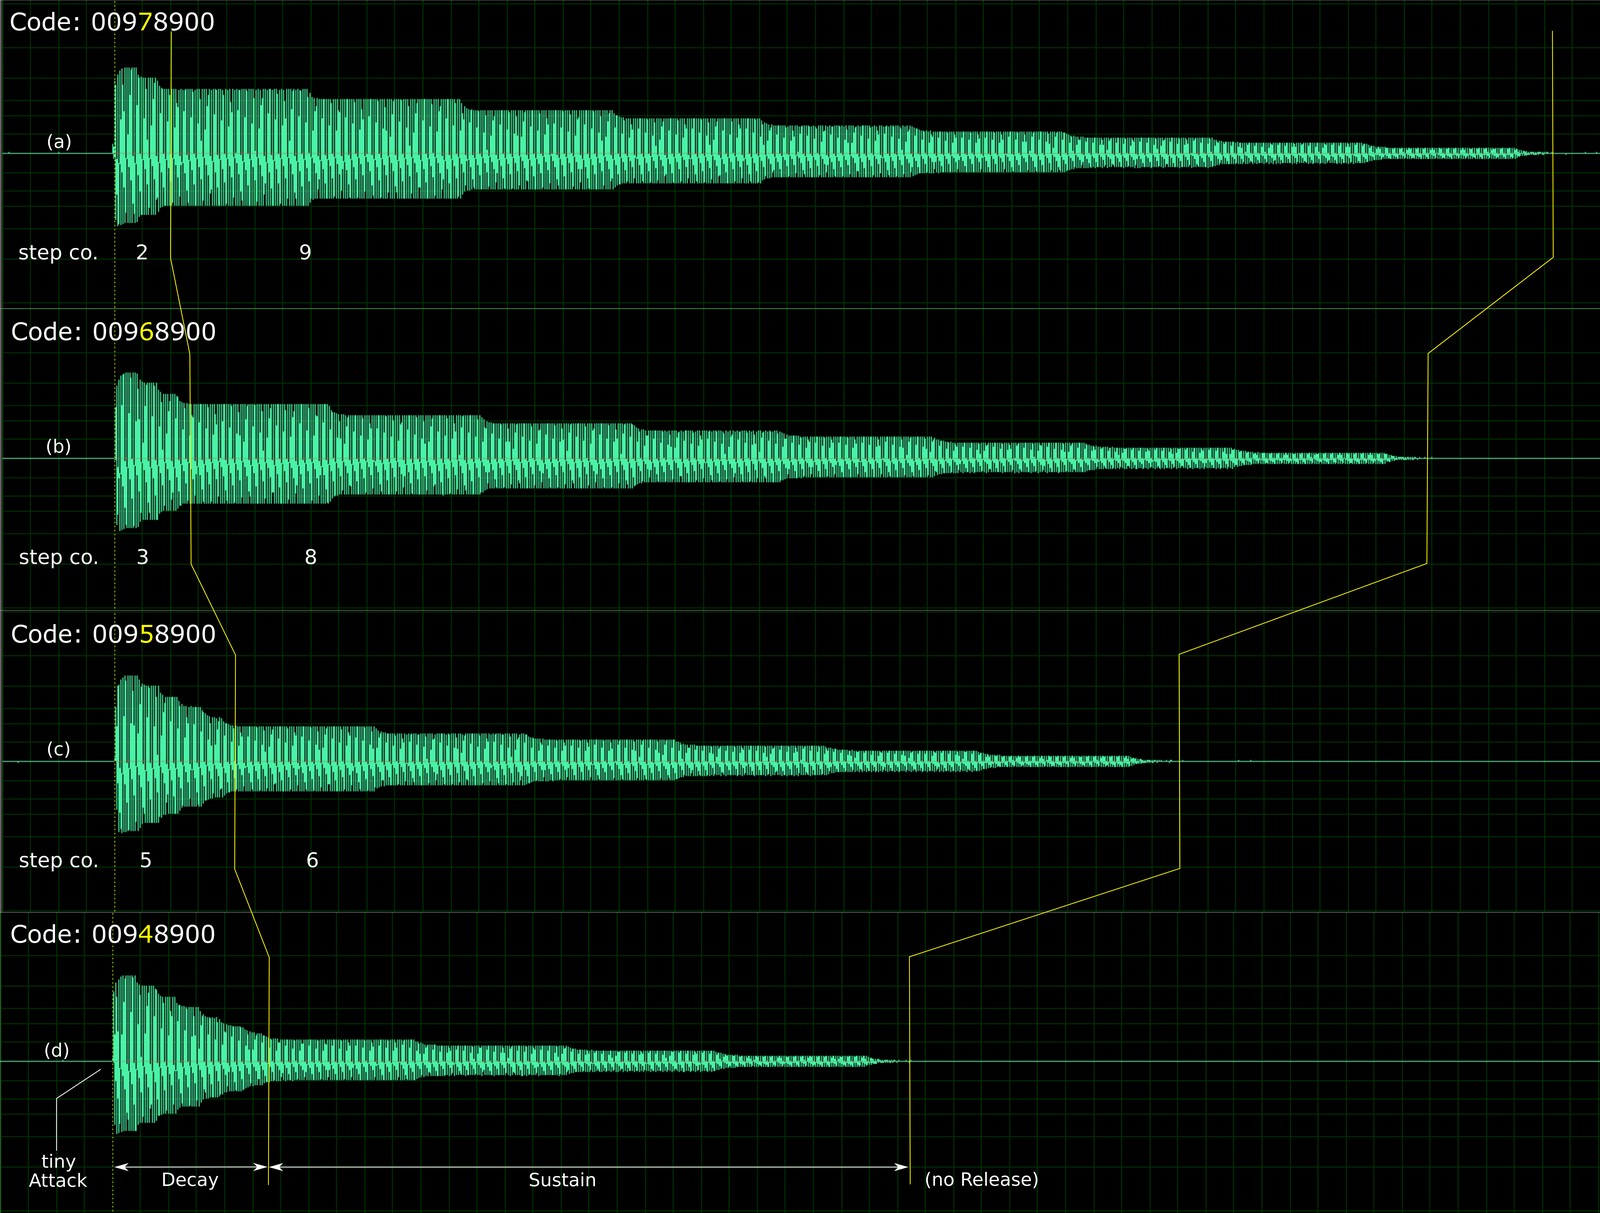Click the 'Code: 00978900' label
The height and width of the screenshot is (1213, 1600).
pos(112,22)
